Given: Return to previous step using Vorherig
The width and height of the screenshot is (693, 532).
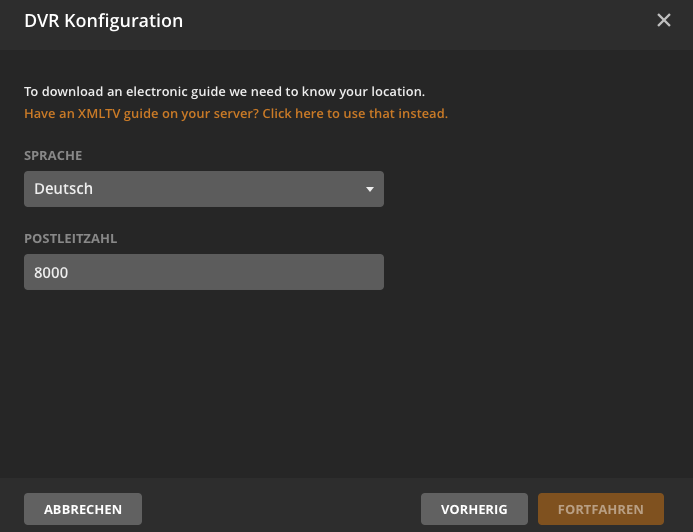Looking at the screenshot, I should [x=474, y=509].
